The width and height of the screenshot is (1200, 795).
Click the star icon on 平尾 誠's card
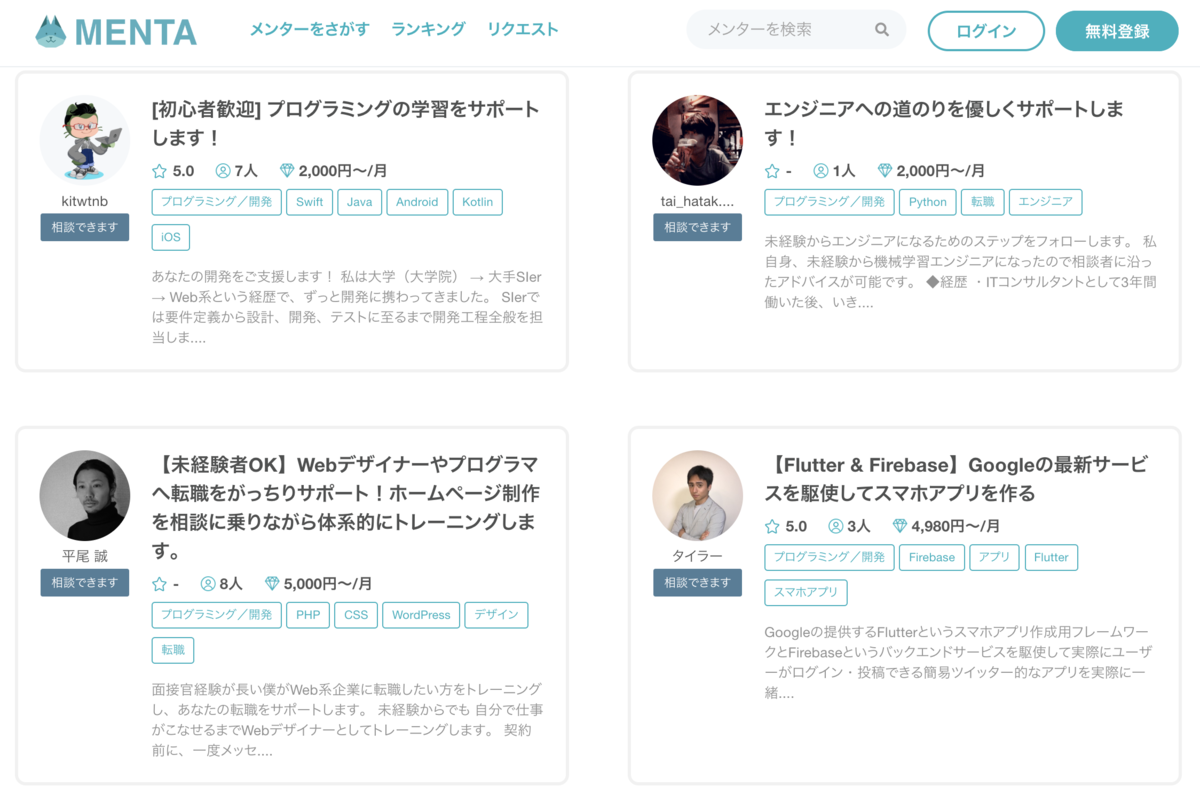point(159,583)
